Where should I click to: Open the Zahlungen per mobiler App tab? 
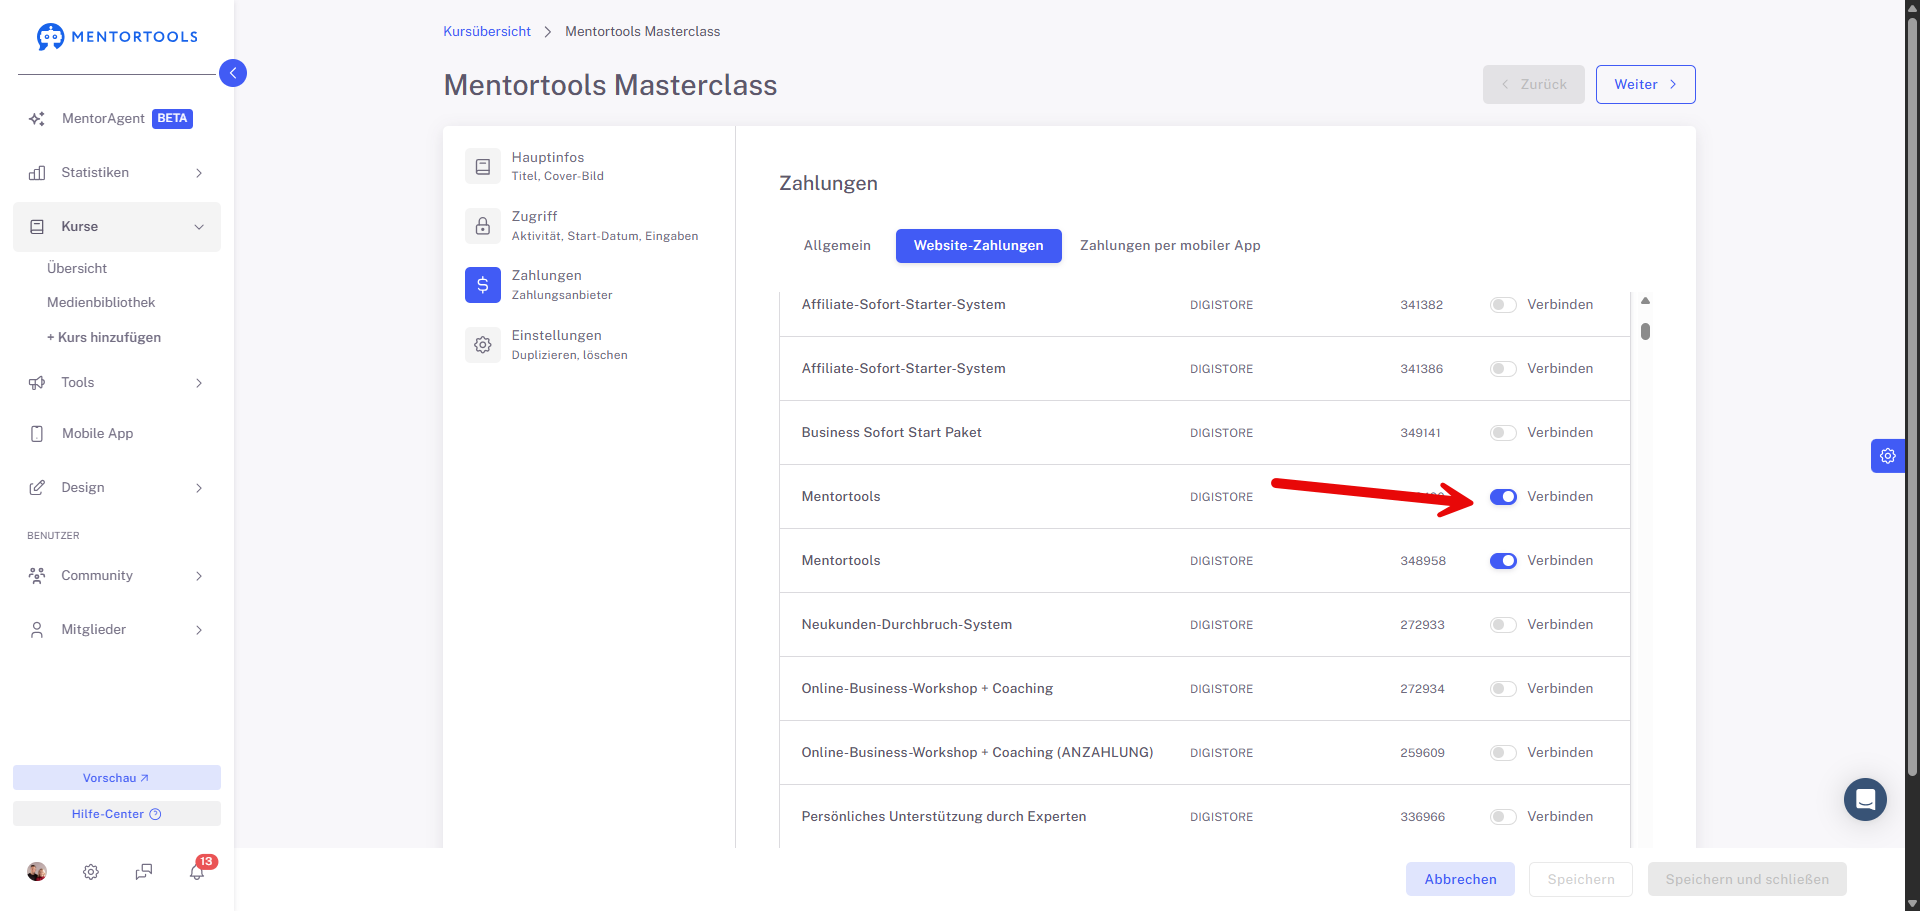click(x=1170, y=246)
